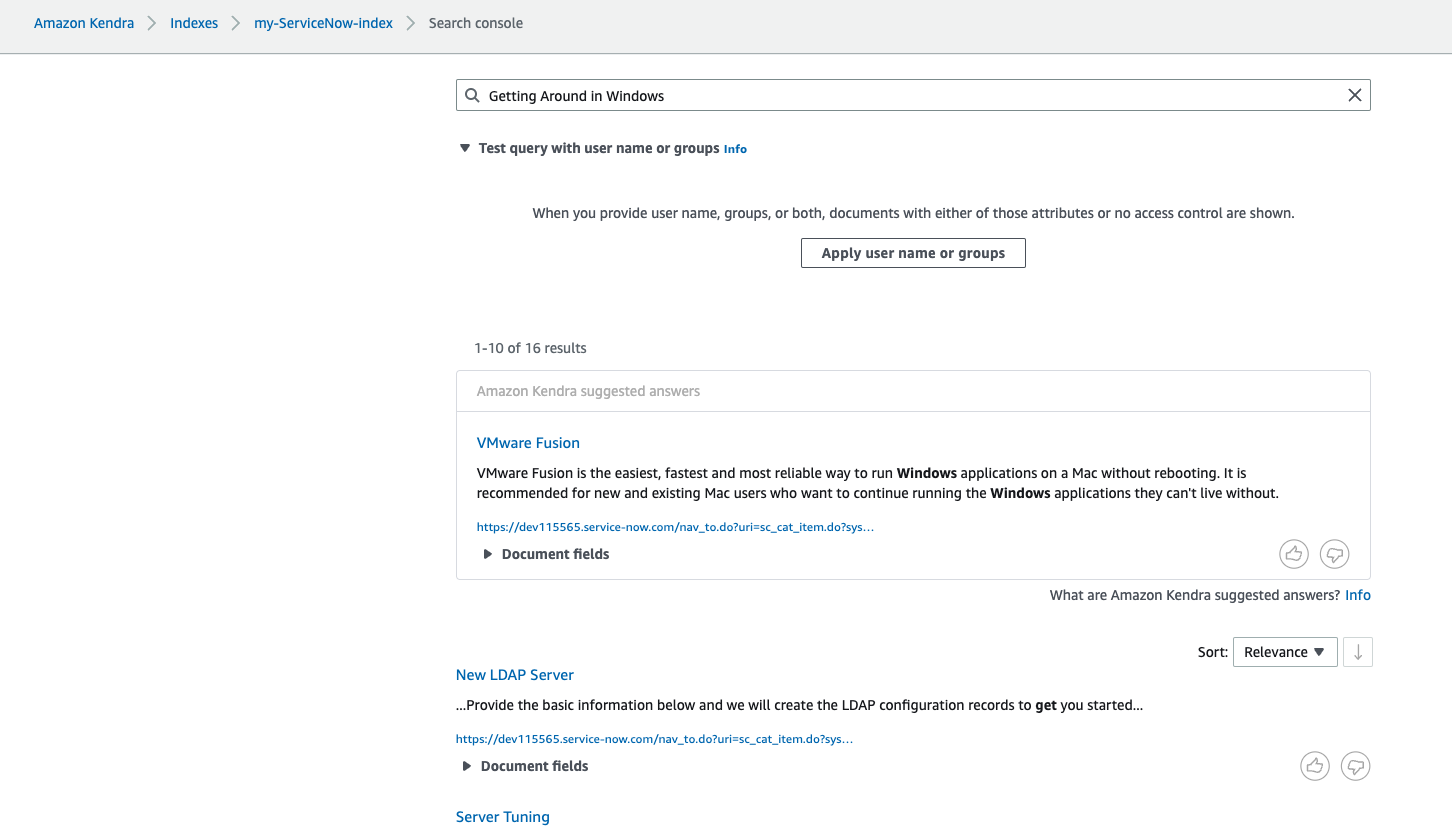Thumbs down the VMware Fusion suggested answer

[x=1335, y=553]
